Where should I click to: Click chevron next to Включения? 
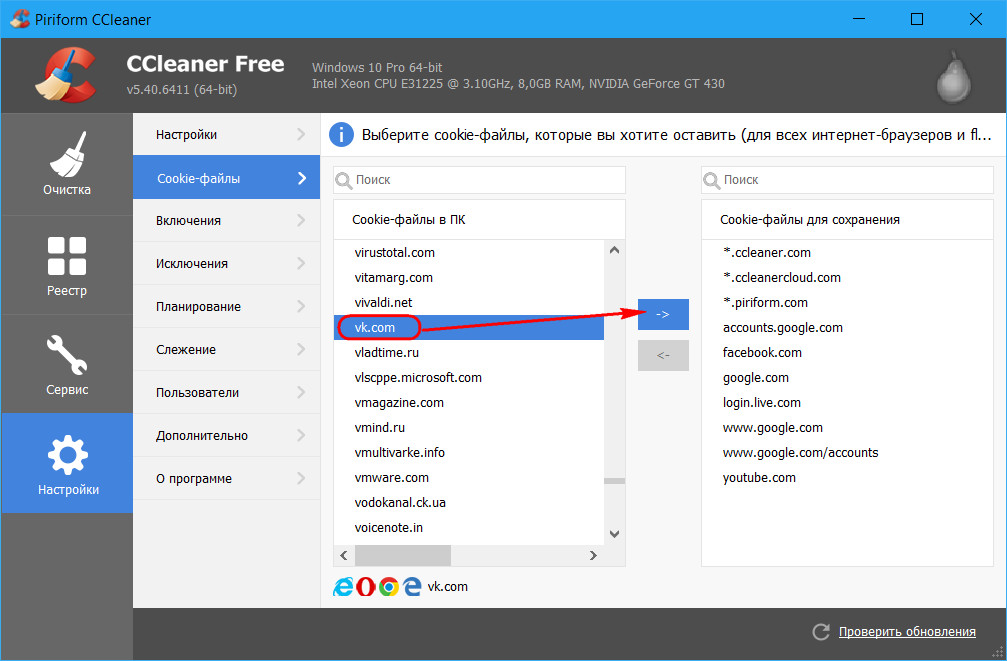(x=301, y=220)
